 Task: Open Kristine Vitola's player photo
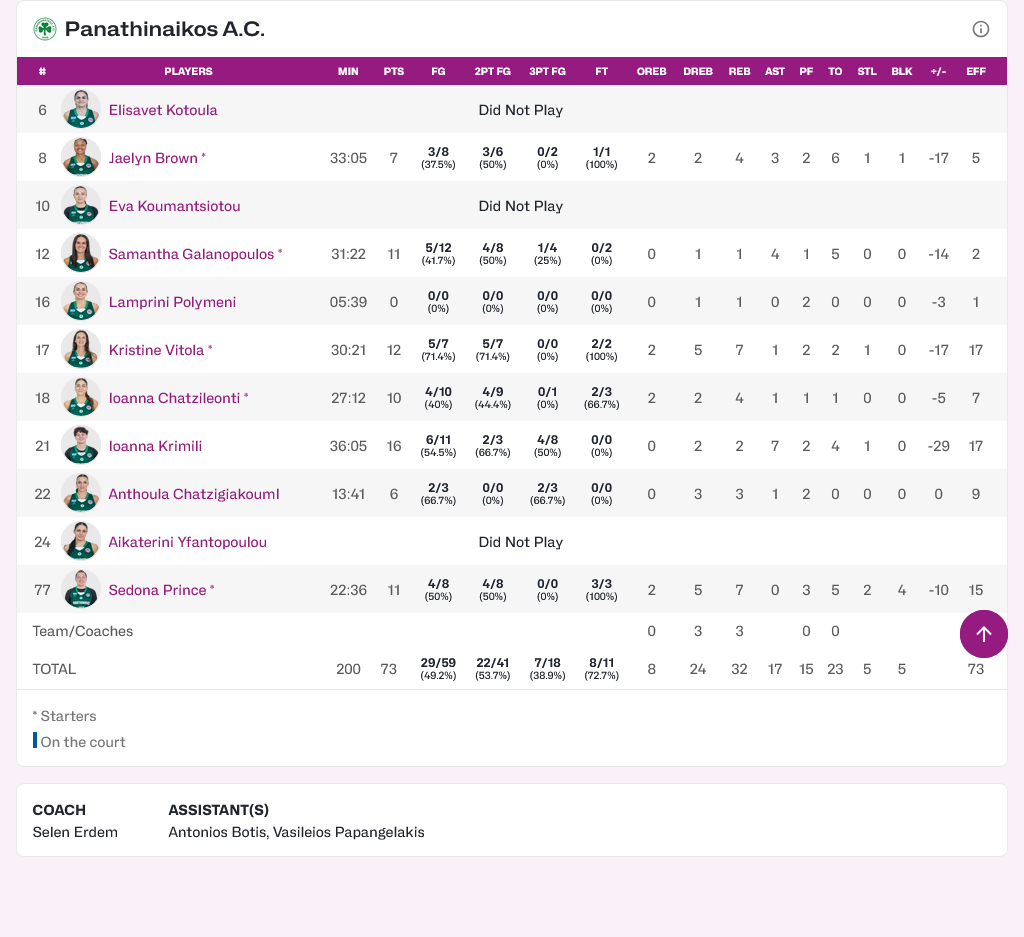pos(80,350)
